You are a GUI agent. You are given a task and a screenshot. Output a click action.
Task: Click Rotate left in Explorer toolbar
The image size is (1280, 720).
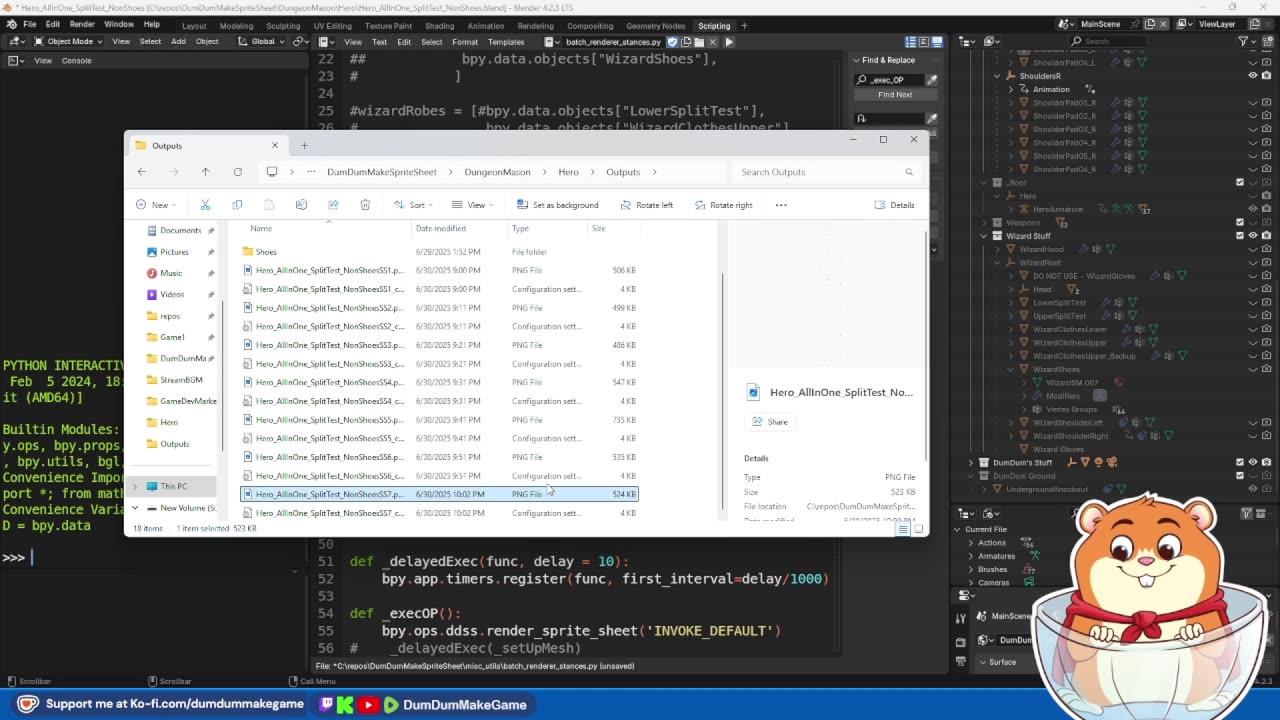[646, 205]
